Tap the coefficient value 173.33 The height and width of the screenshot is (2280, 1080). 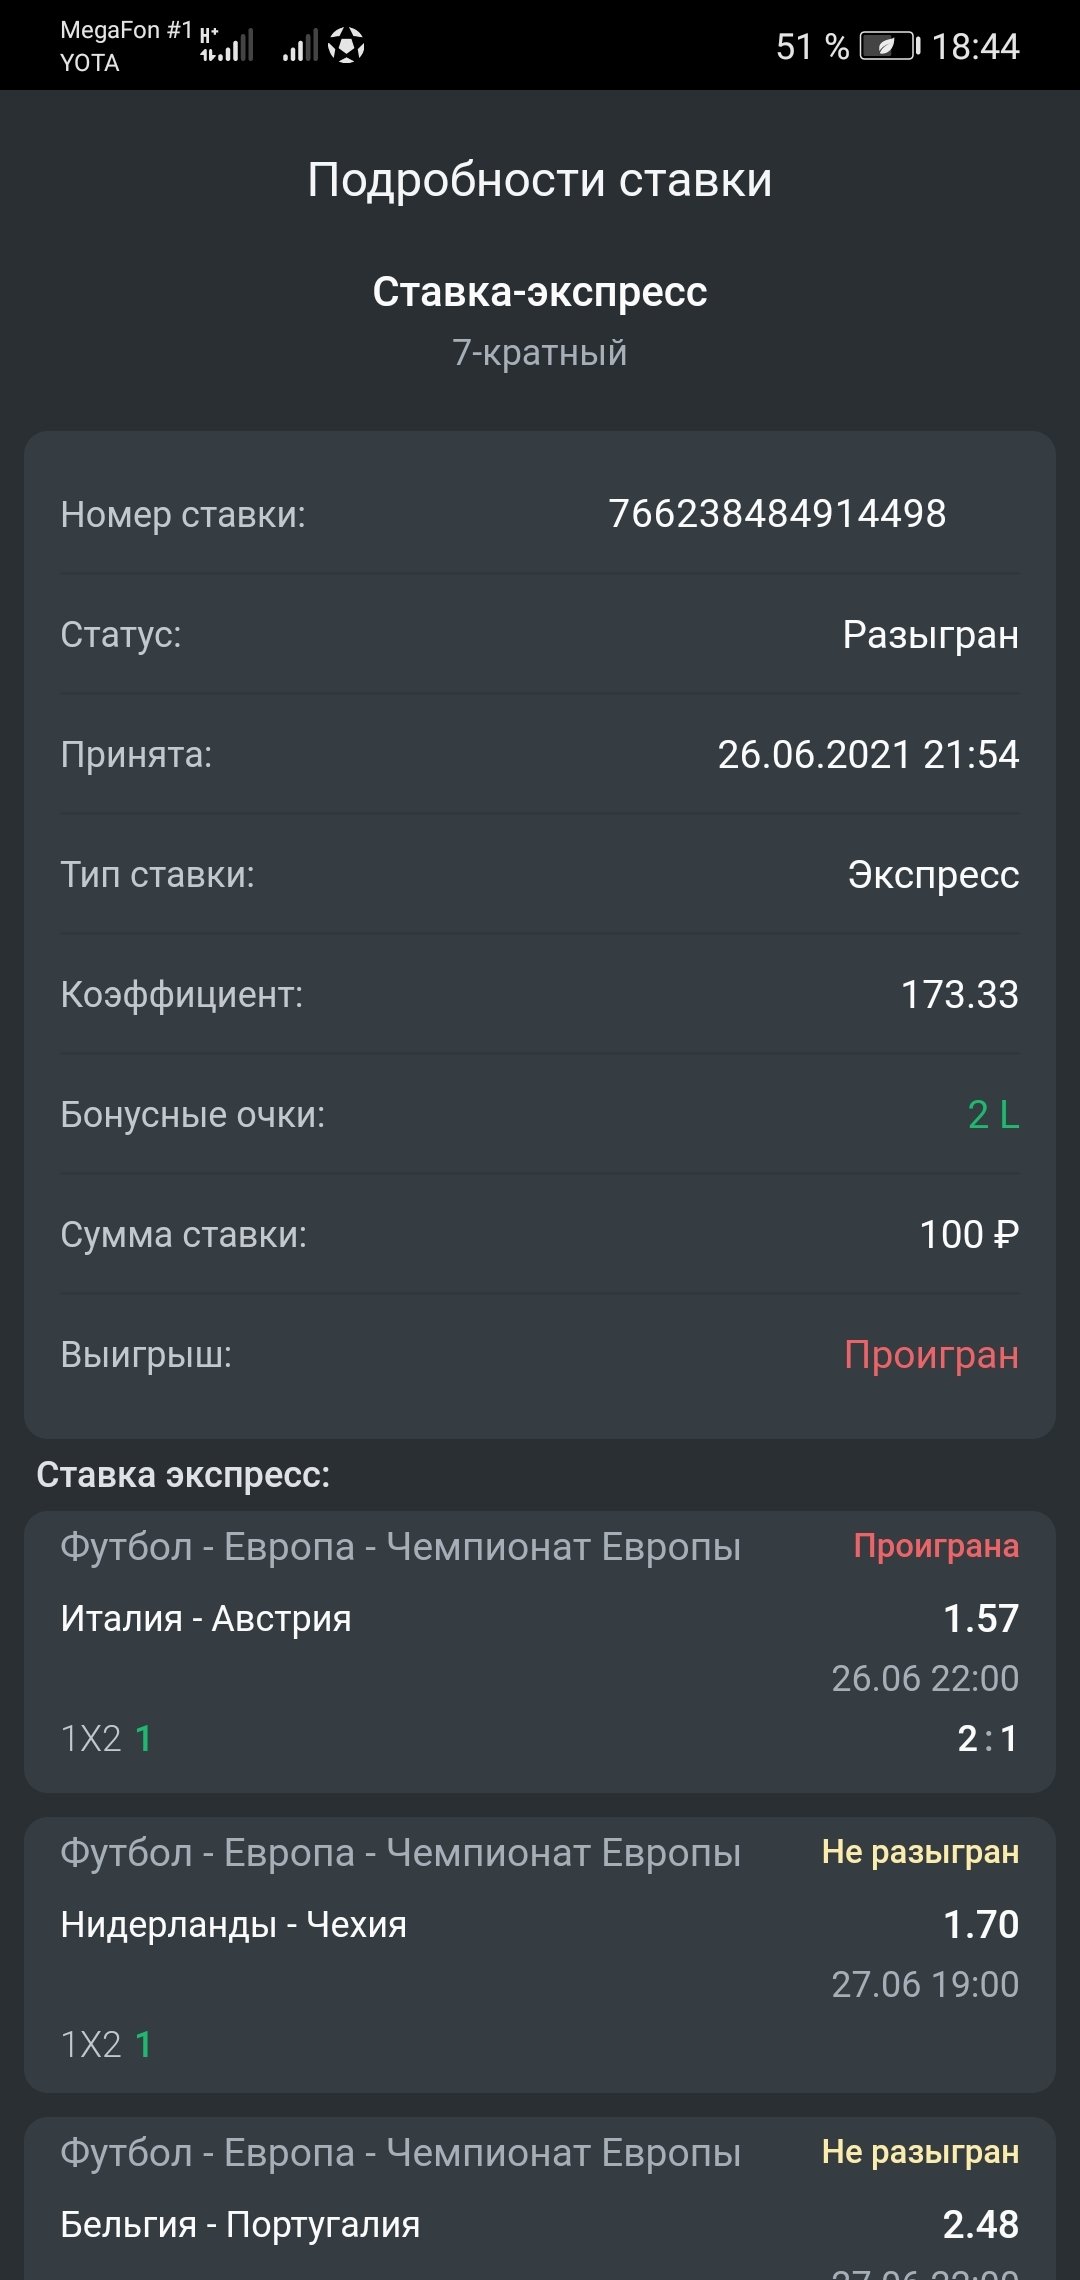959,995
